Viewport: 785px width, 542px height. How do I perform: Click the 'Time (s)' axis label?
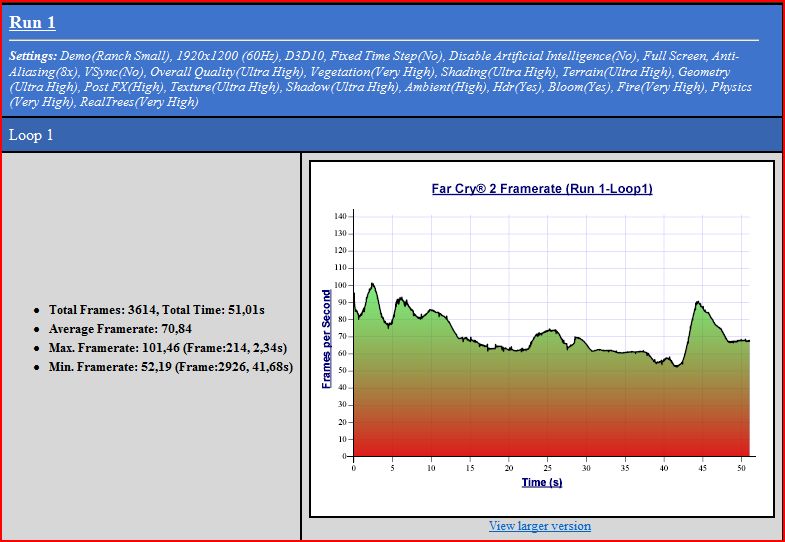click(542, 482)
